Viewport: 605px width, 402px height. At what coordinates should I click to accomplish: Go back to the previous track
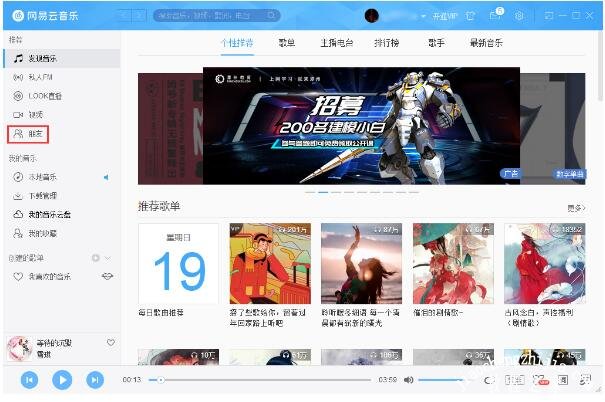pyautogui.click(x=29, y=380)
